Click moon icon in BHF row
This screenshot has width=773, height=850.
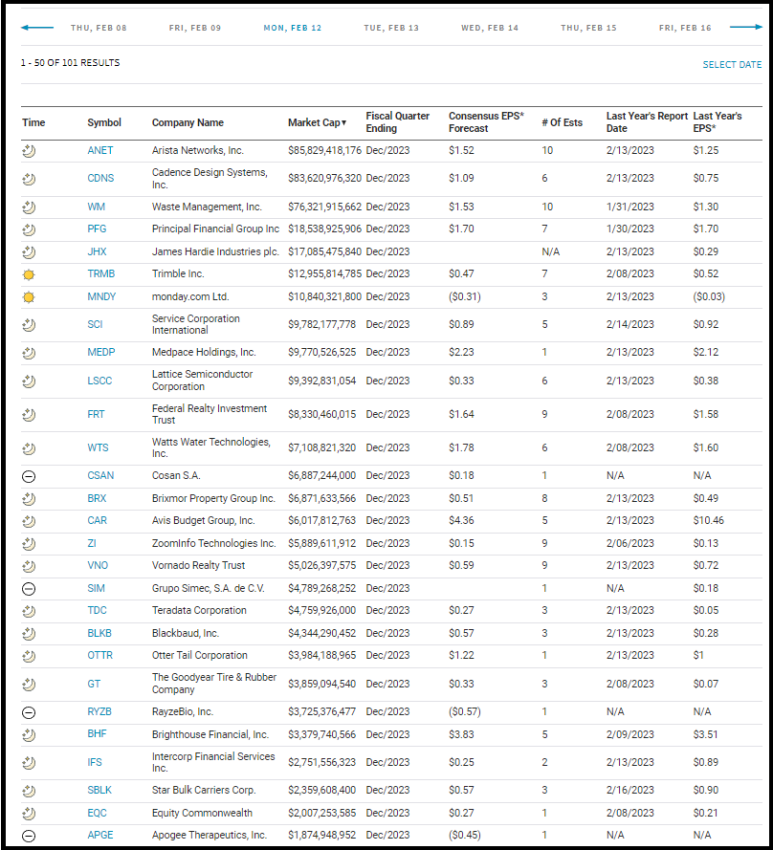[x=29, y=735]
